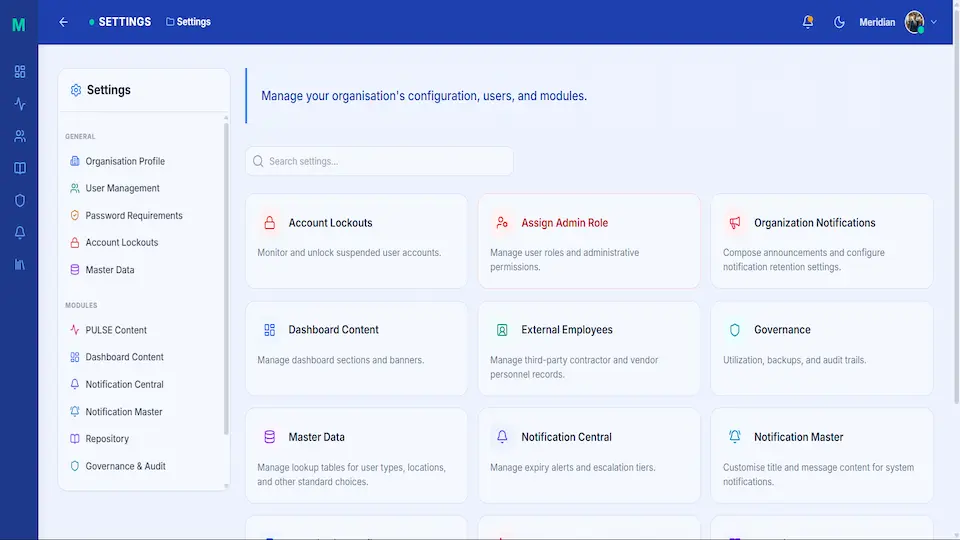
Task: Toggle dark mode moon icon
Action: [839, 22]
